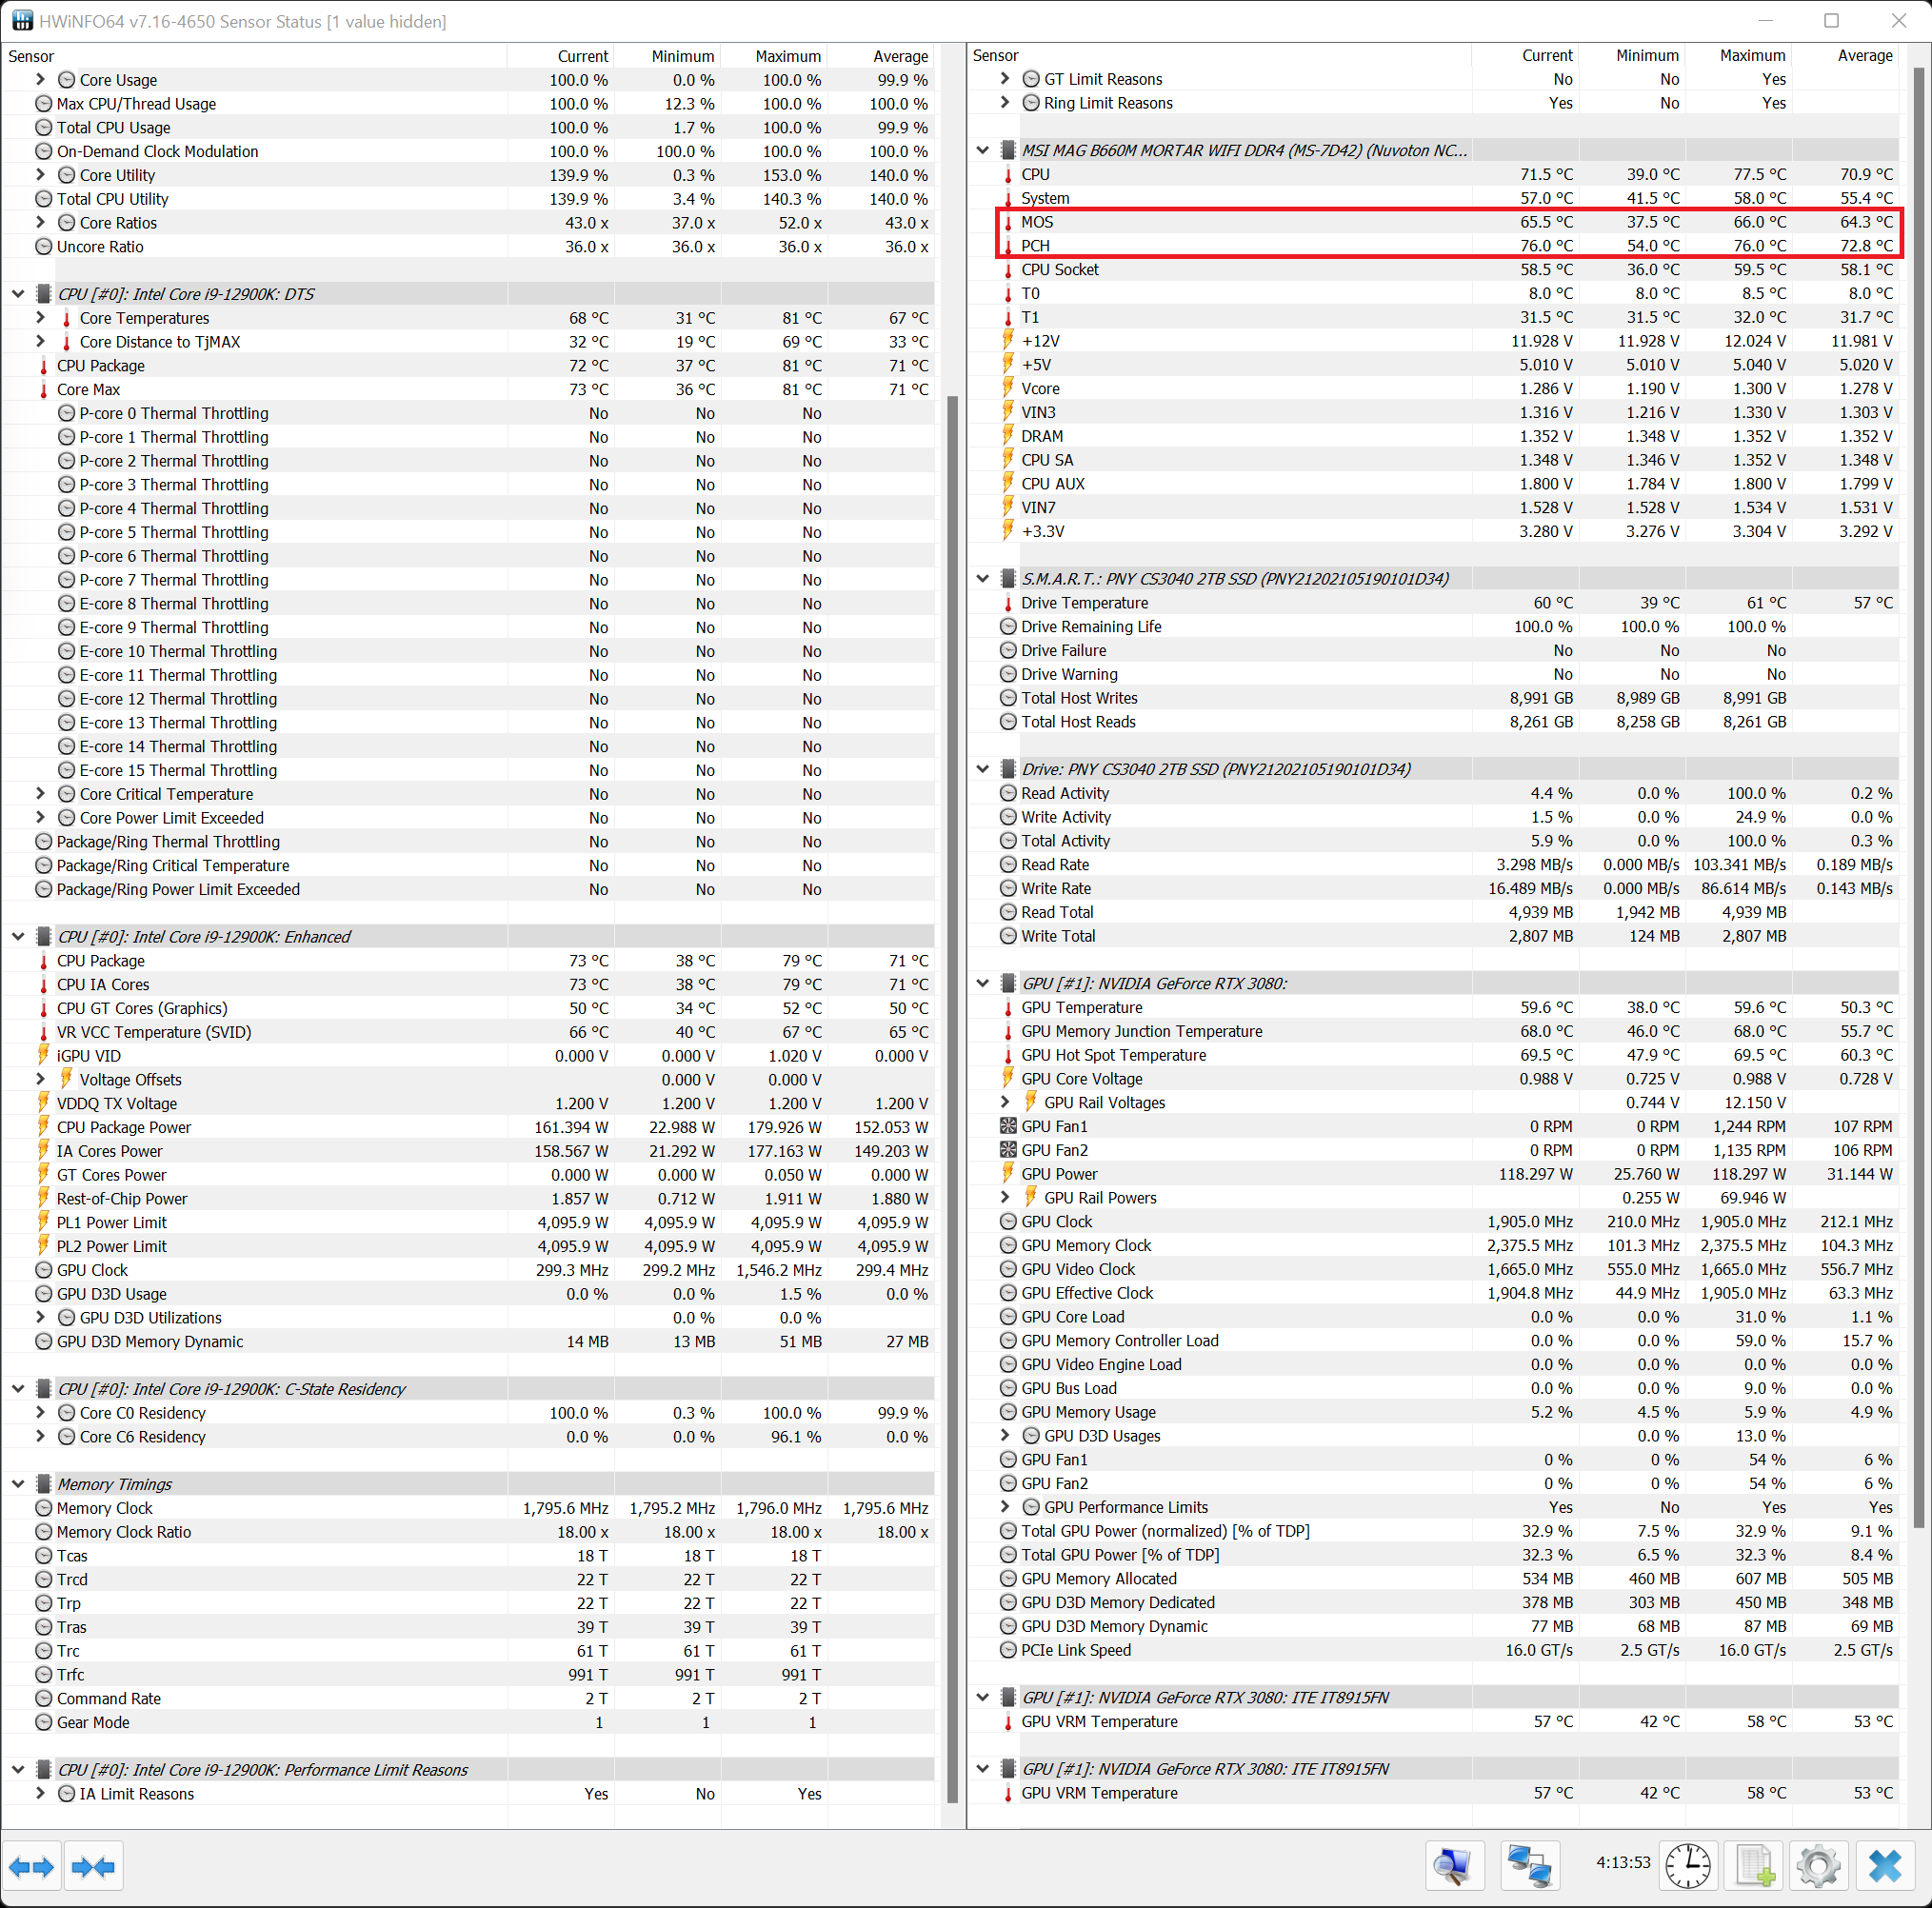Select Package/Ring Thermal Throttling row
The image size is (1932, 1908).
coord(468,842)
